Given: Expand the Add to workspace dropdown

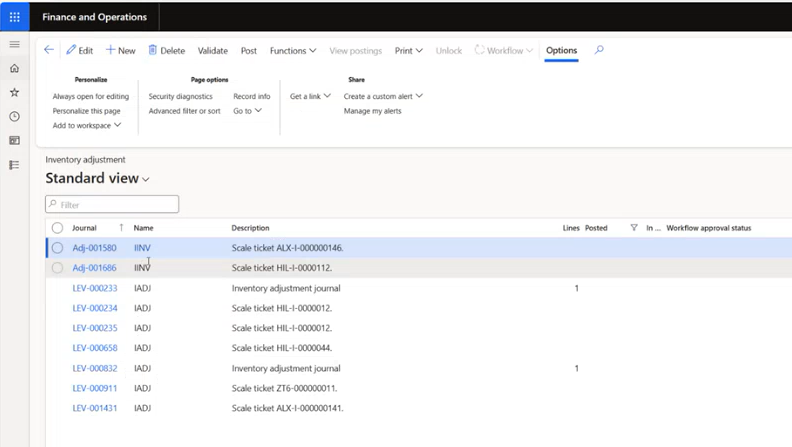Looking at the screenshot, I should coord(87,126).
